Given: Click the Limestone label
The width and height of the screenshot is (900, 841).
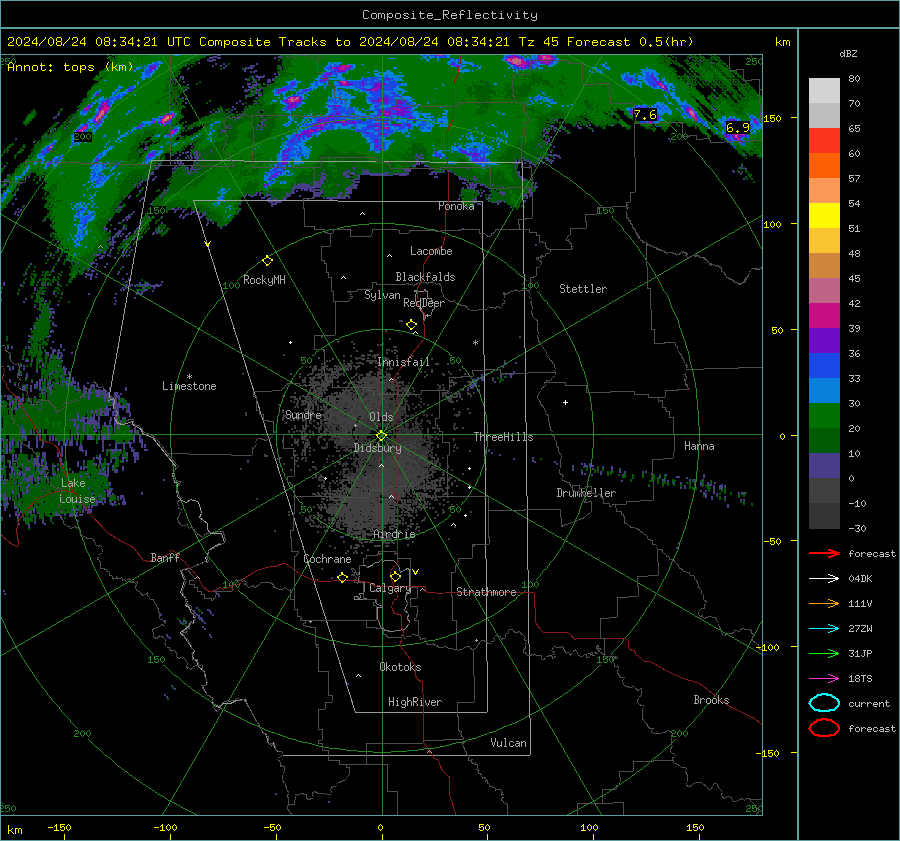Looking at the screenshot, I should [x=189, y=386].
